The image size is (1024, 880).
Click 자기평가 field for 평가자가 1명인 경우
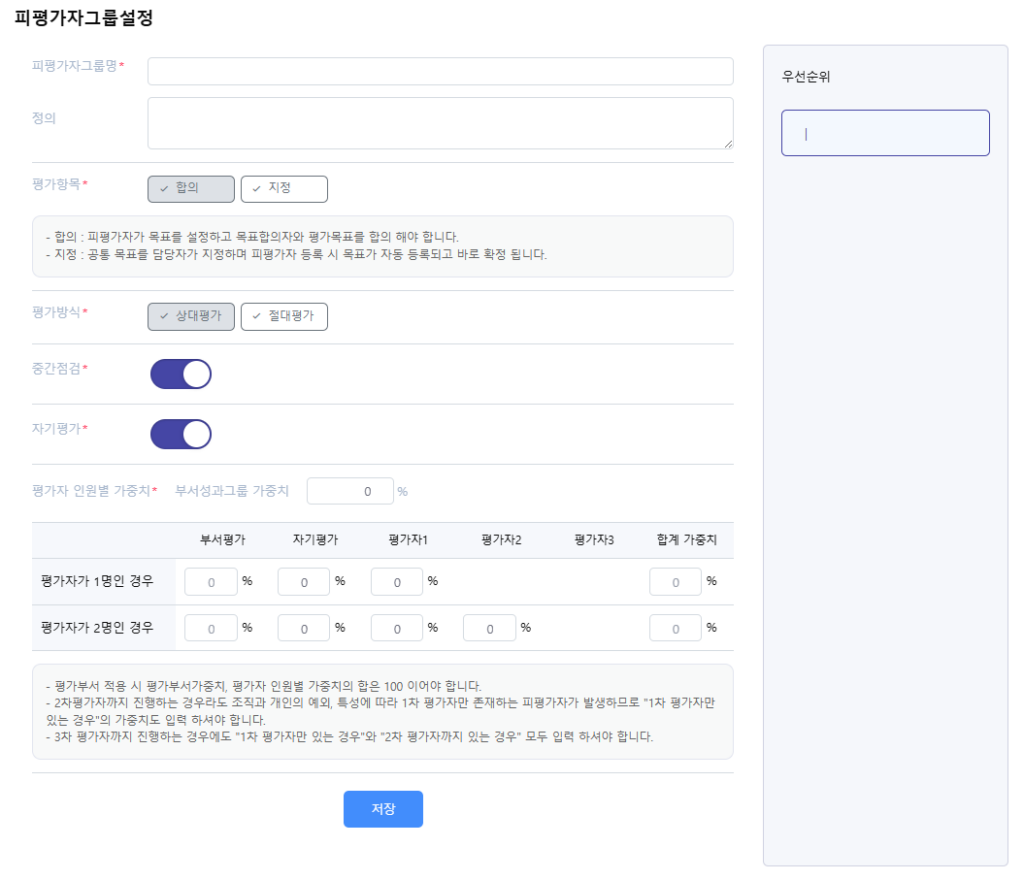click(x=303, y=582)
